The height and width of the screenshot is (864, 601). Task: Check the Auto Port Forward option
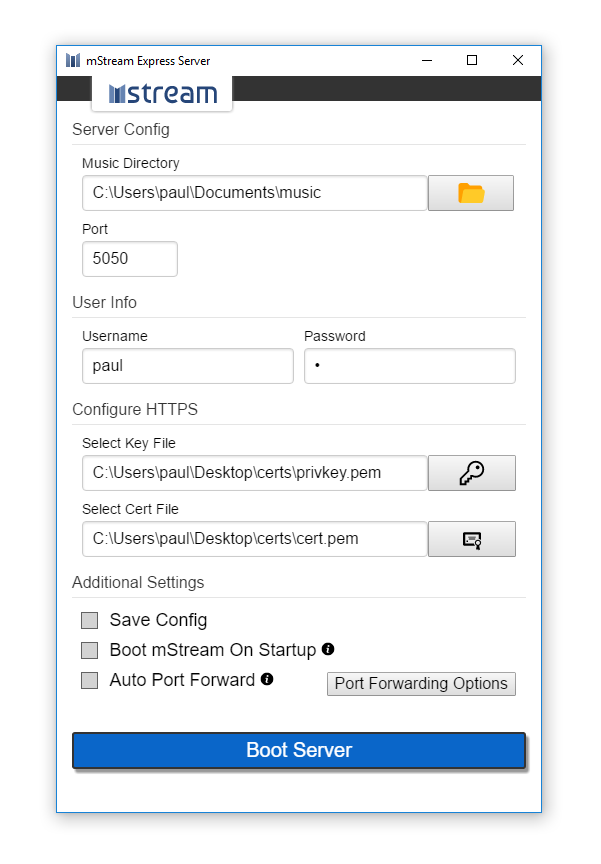[x=89, y=680]
